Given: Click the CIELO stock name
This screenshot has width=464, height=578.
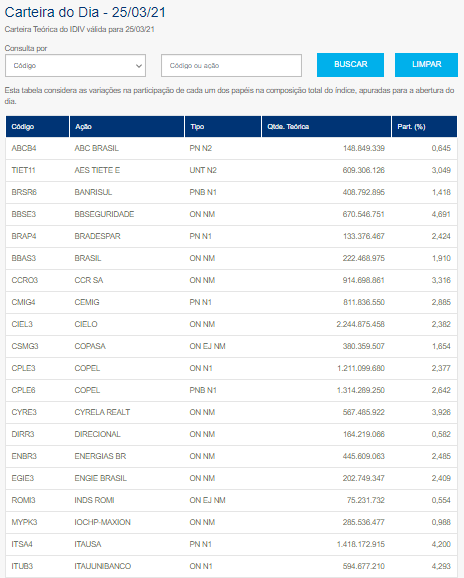Looking at the screenshot, I should [86, 324].
